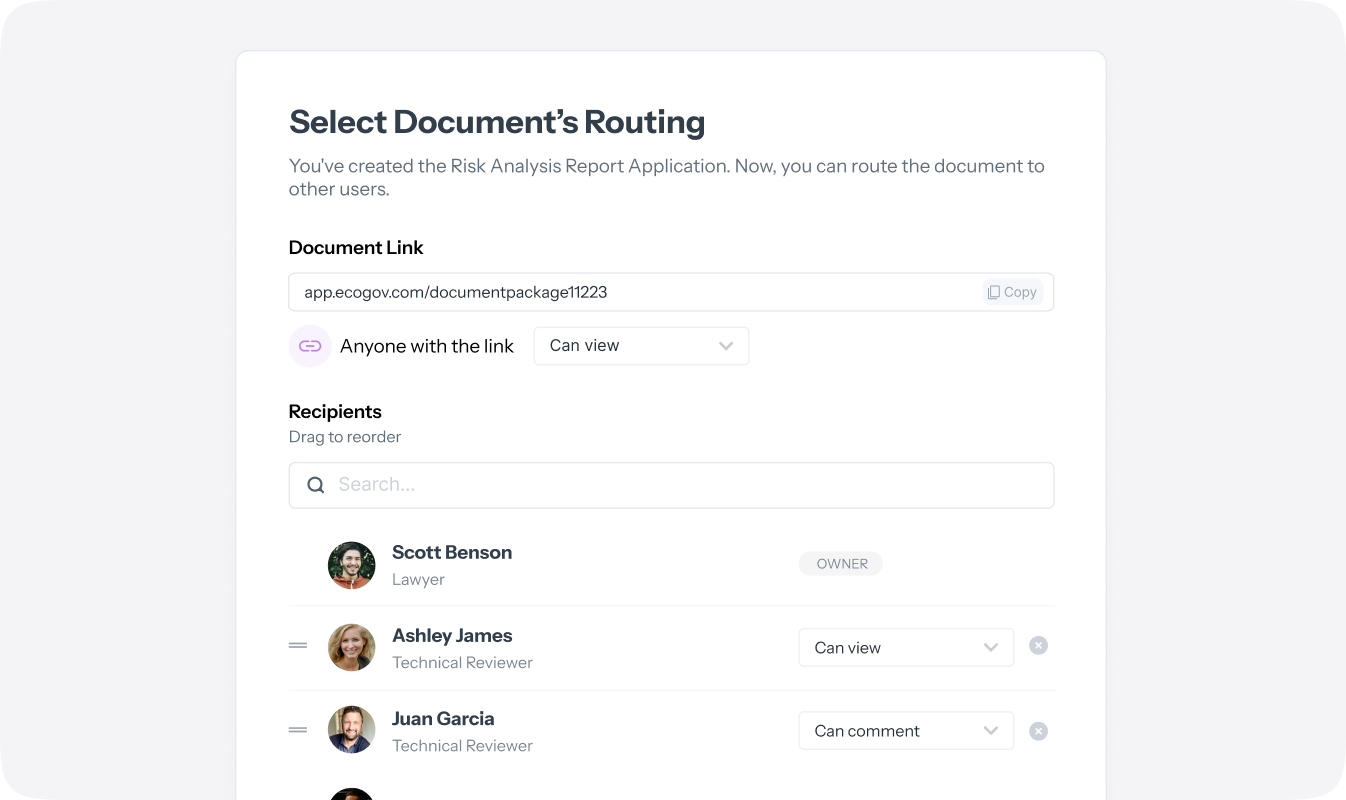Click the OWNER badge
This screenshot has width=1346, height=800.
[841, 564]
